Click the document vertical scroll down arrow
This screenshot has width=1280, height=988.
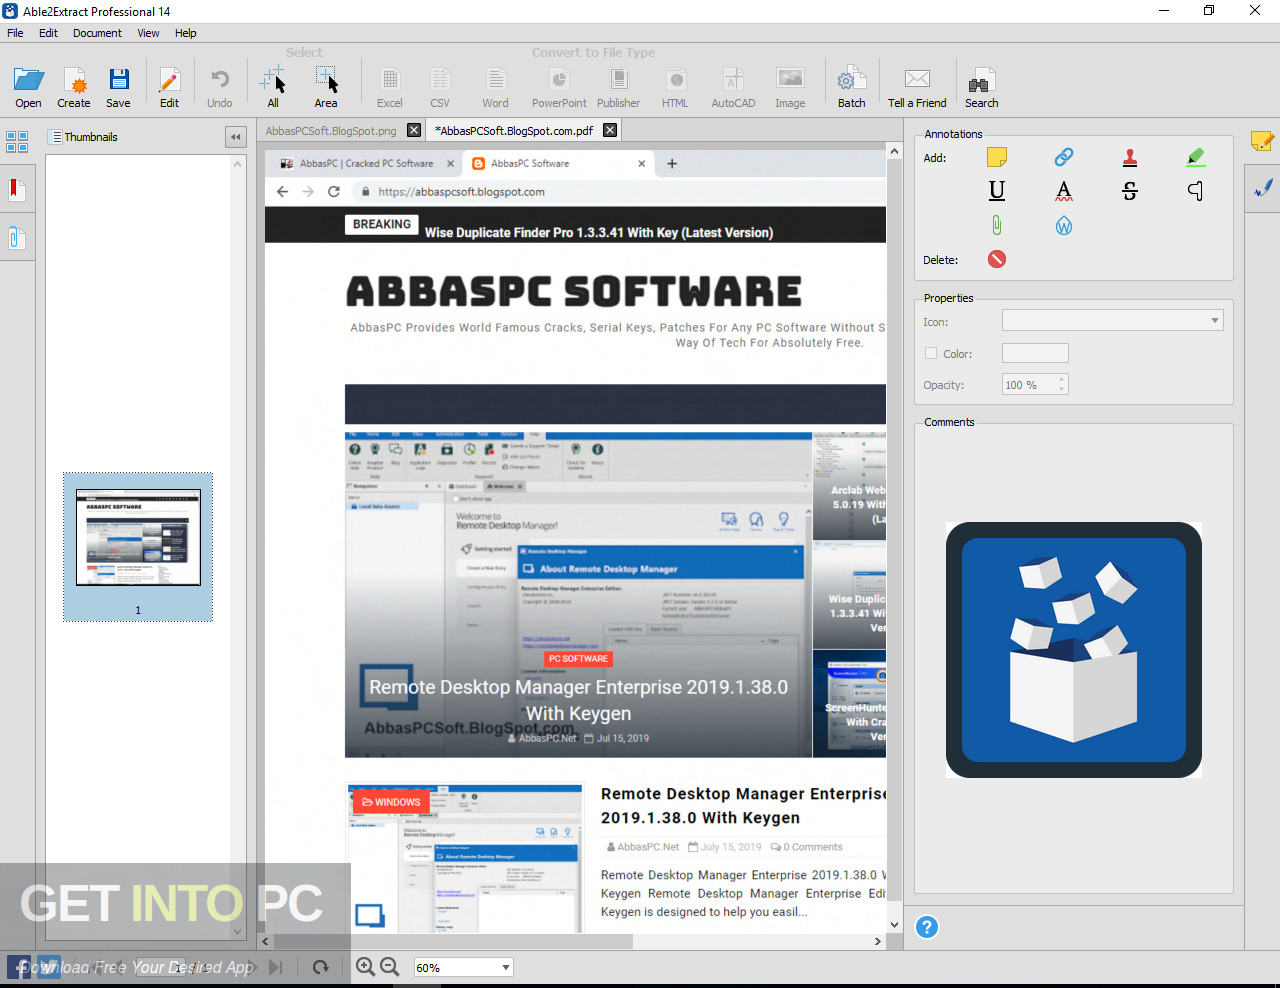[x=894, y=925]
